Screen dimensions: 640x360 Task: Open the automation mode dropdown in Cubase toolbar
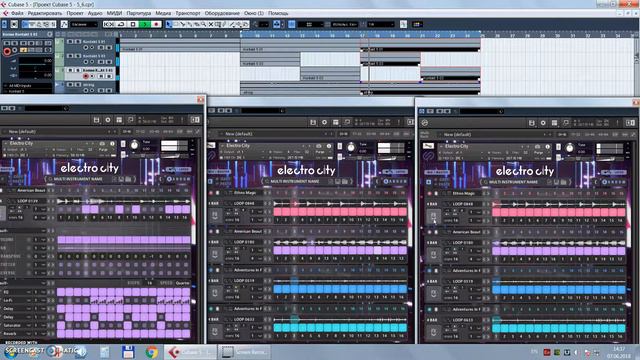84,24
